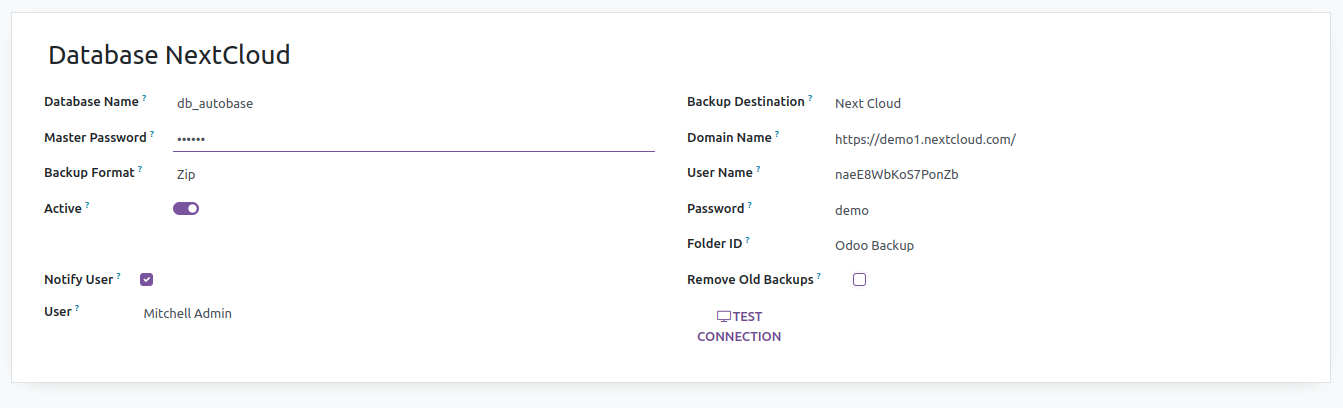Click help icon beside Remove Old Backups

click(x=819, y=277)
